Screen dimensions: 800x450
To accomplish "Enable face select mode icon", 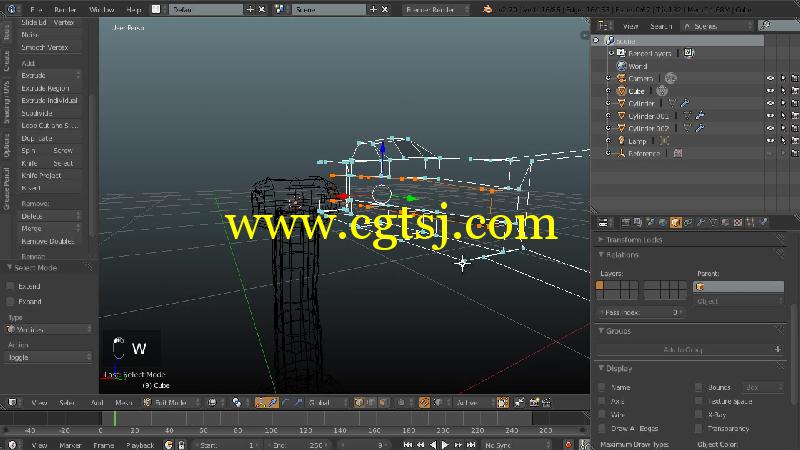I will pyautogui.click(x=383, y=403).
